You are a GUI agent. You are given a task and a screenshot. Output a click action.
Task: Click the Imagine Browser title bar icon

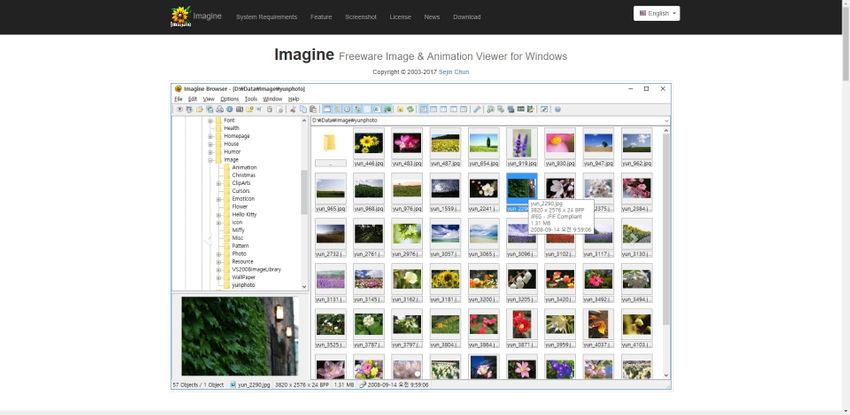pos(178,89)
